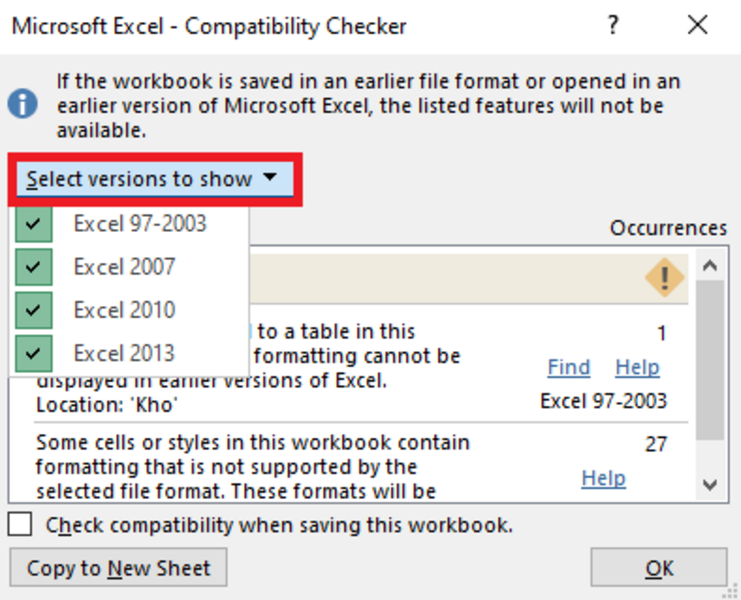Click the issue list scrollbar thumb
This screenshot has height=600, width=741.
tap(710, 360)
